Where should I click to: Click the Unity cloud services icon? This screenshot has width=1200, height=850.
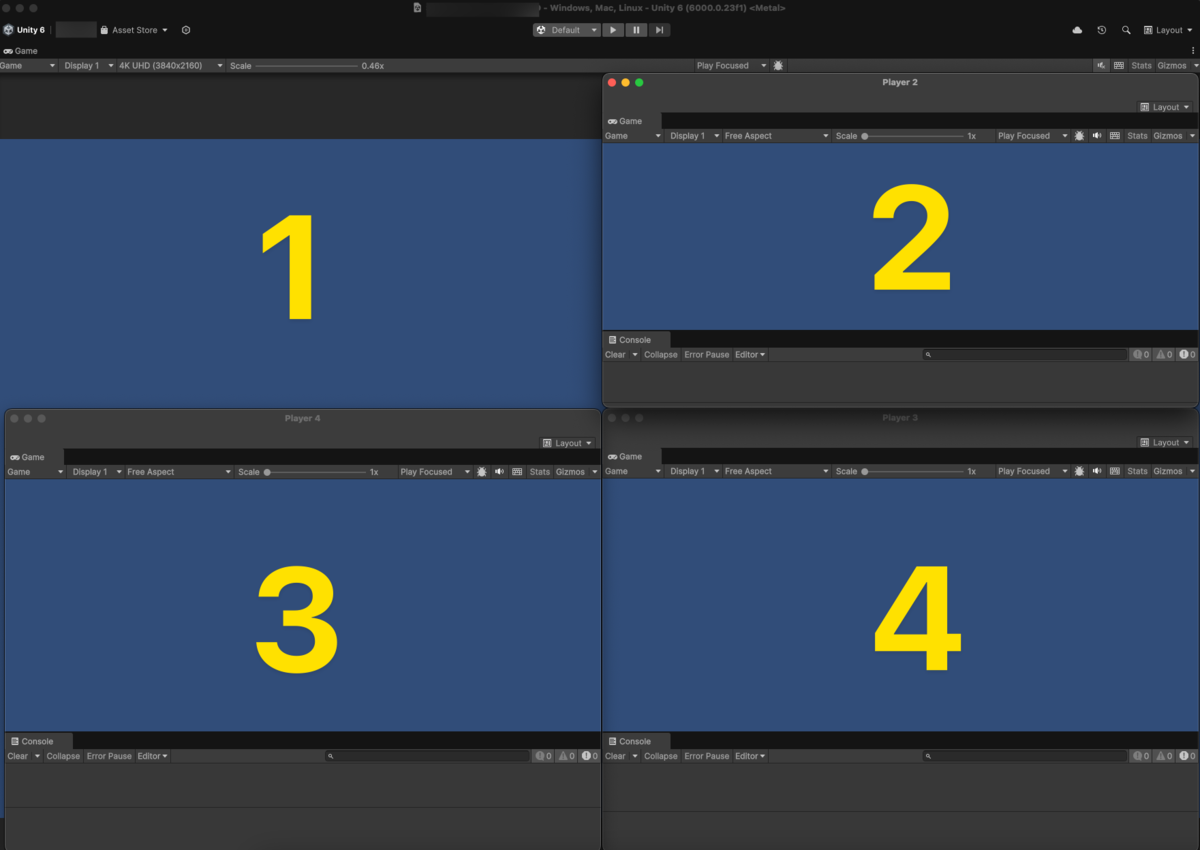(1077, 30)
